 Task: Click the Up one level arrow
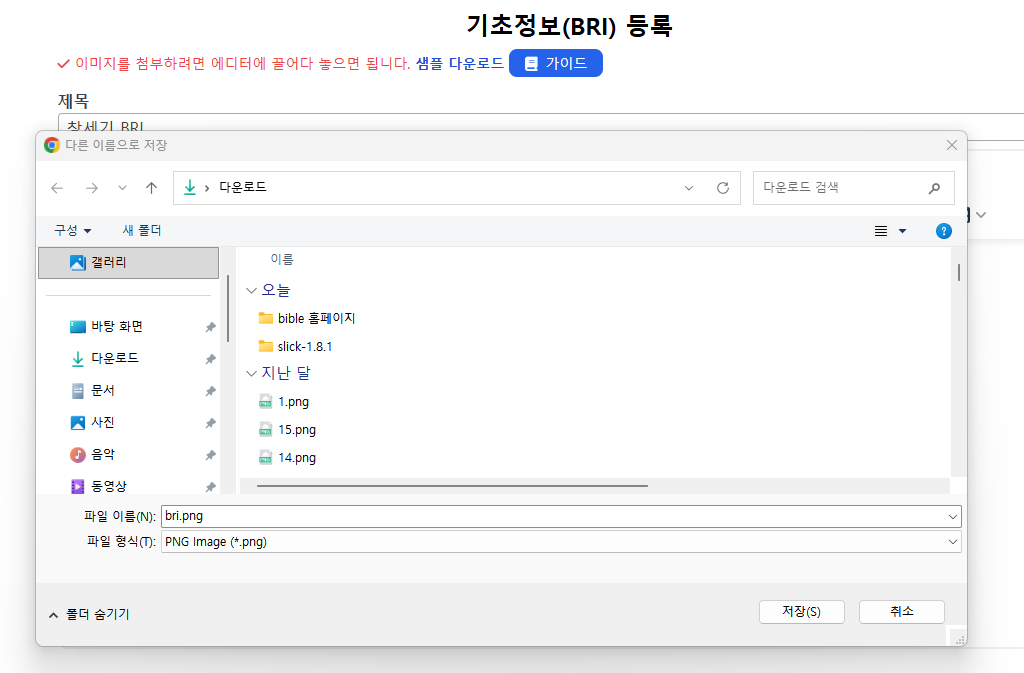tap(151, 188)
